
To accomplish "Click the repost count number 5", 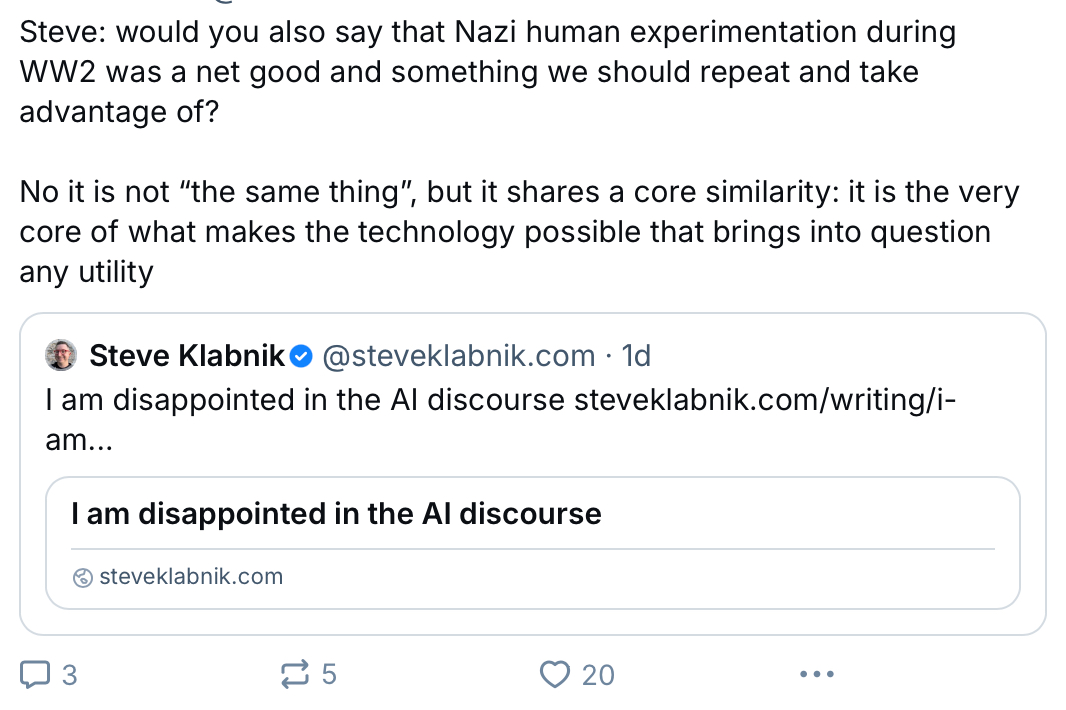I will pyautogui.click(x=329, y=675).
